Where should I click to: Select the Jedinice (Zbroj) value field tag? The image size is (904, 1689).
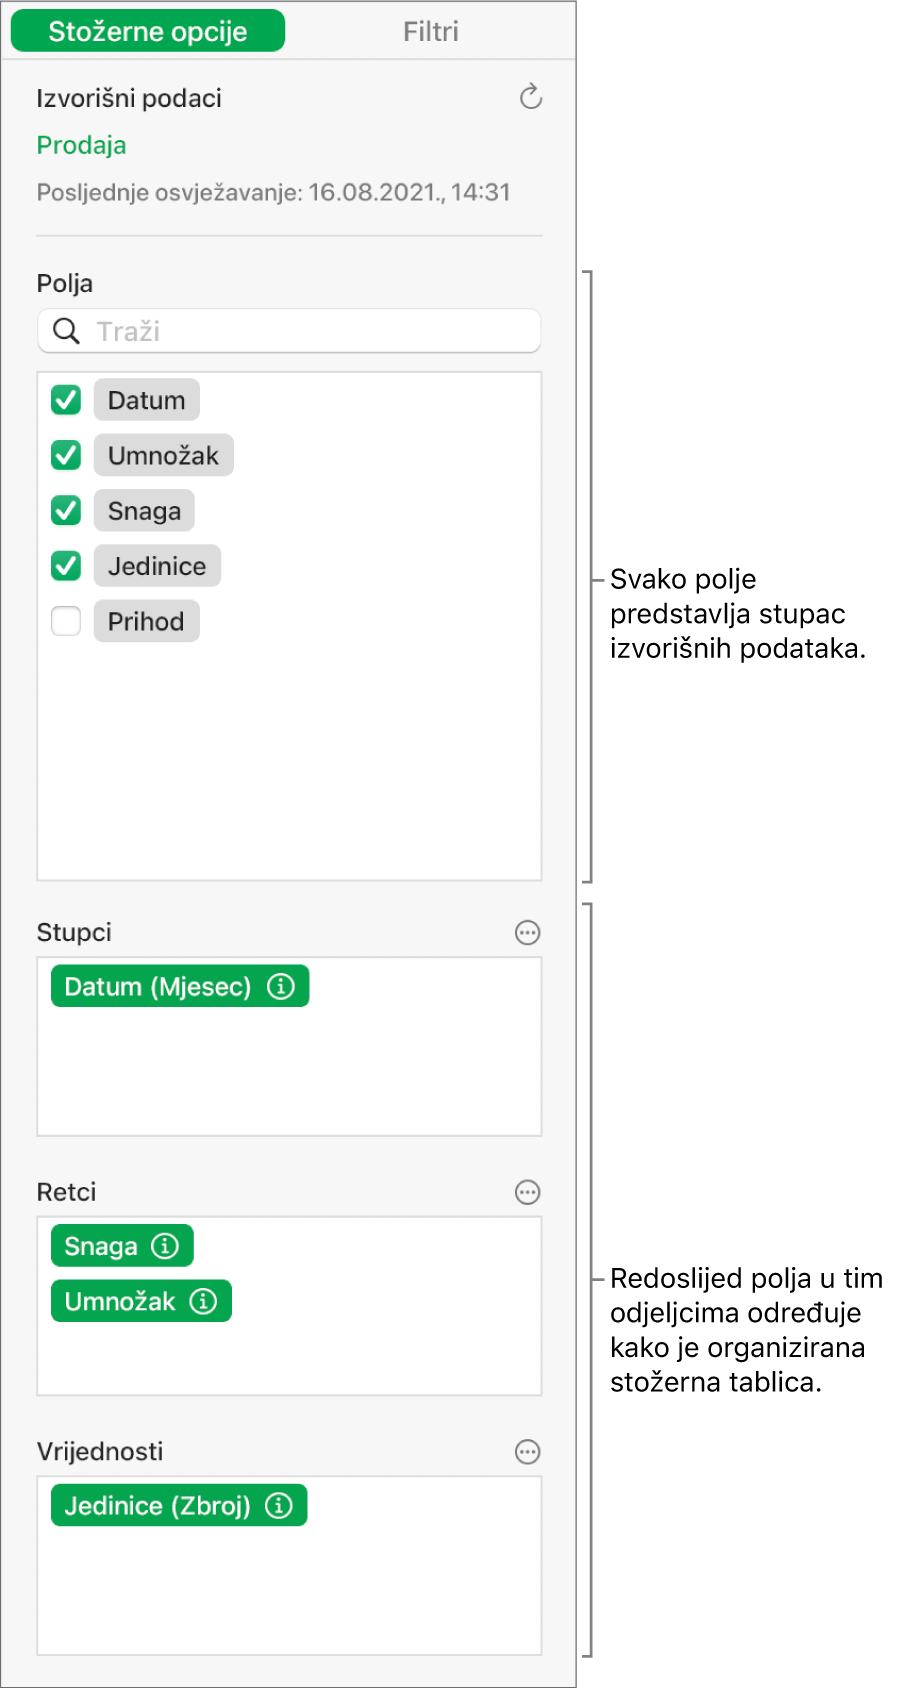pyautogui.click(x=157, y=1506)
